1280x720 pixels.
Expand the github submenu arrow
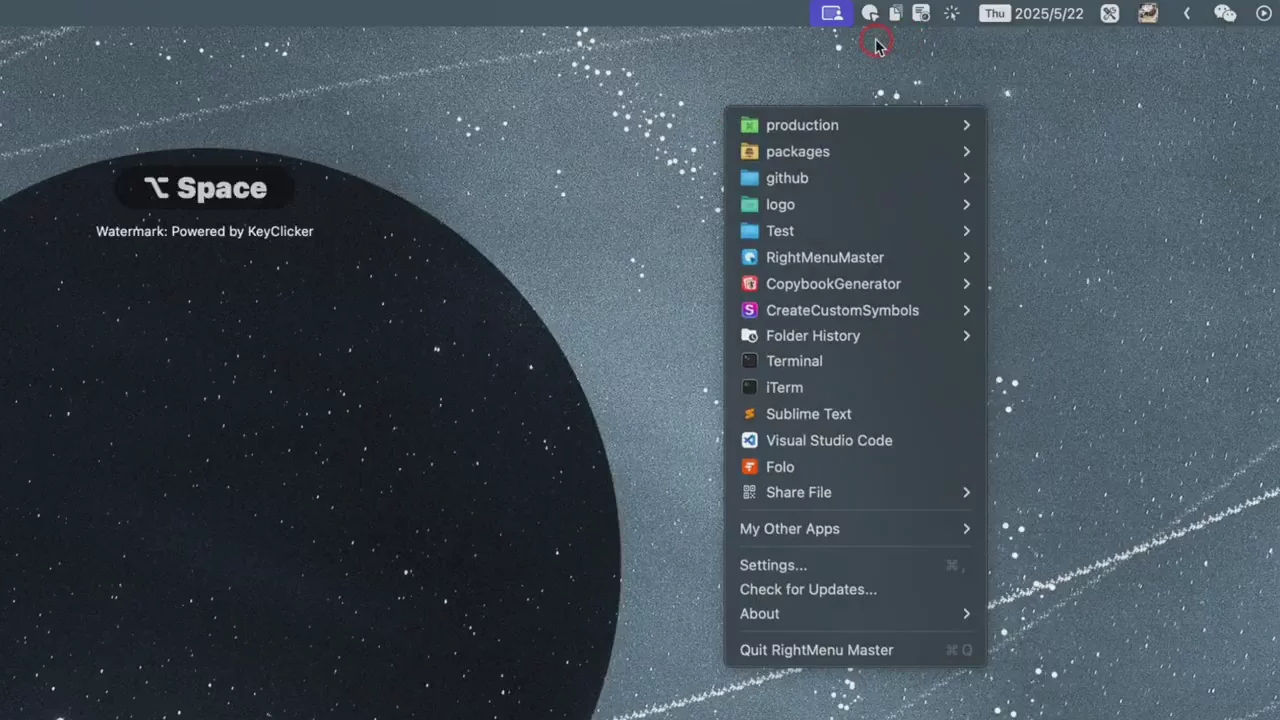966,178
